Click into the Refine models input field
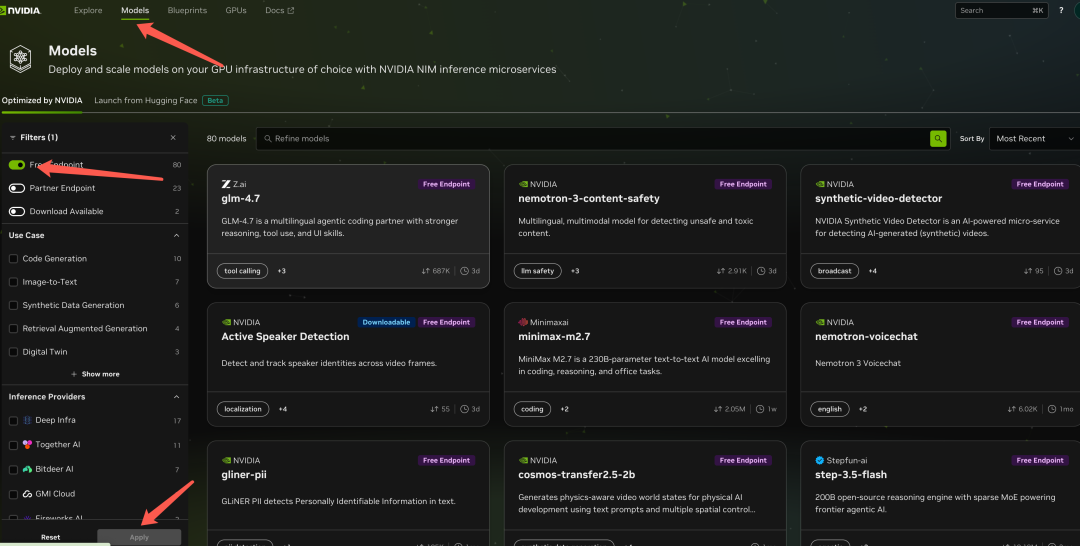1080x546 pixels. 601,138
